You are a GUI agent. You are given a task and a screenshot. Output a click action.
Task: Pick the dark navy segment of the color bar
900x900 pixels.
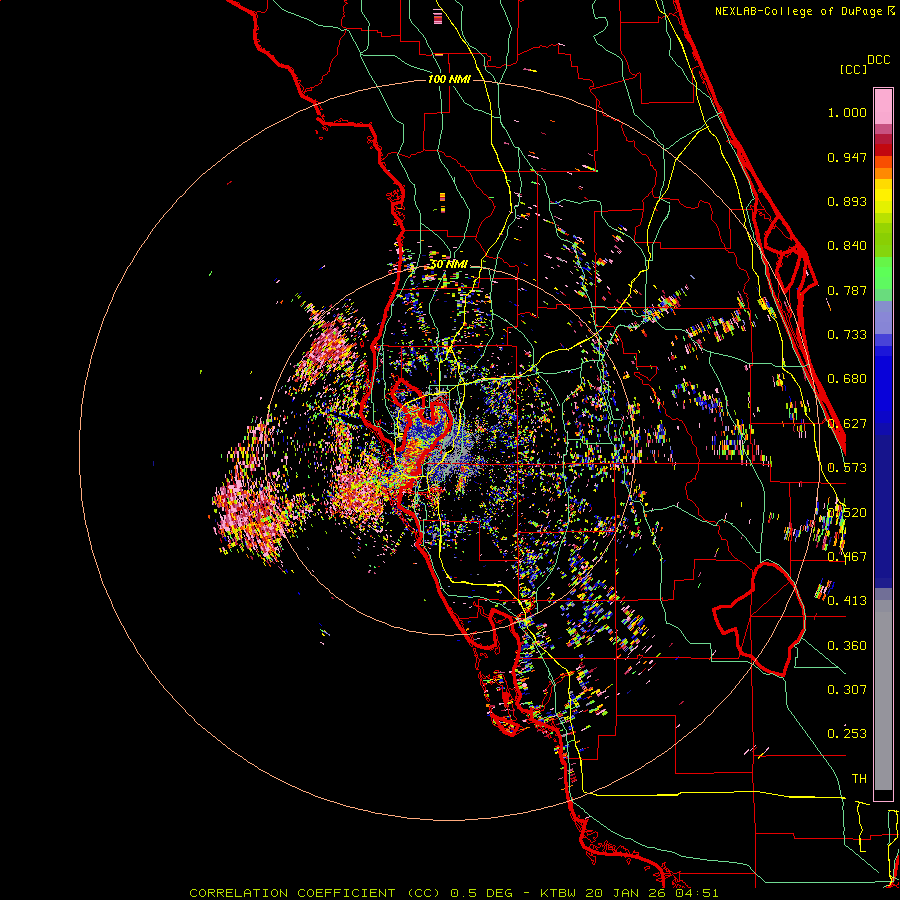coord(883,511)
